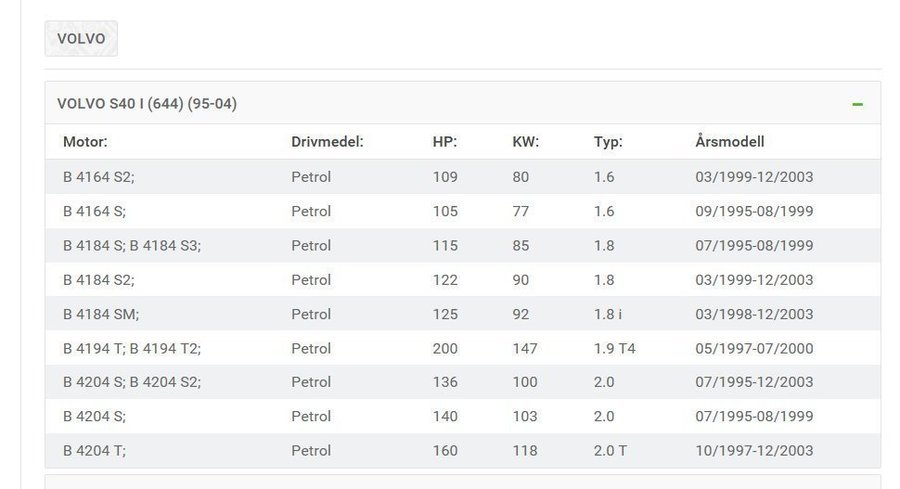Click the B 4204 T engine cell
This screenshot has height=489, width=900.
click(x=94, y=451)
